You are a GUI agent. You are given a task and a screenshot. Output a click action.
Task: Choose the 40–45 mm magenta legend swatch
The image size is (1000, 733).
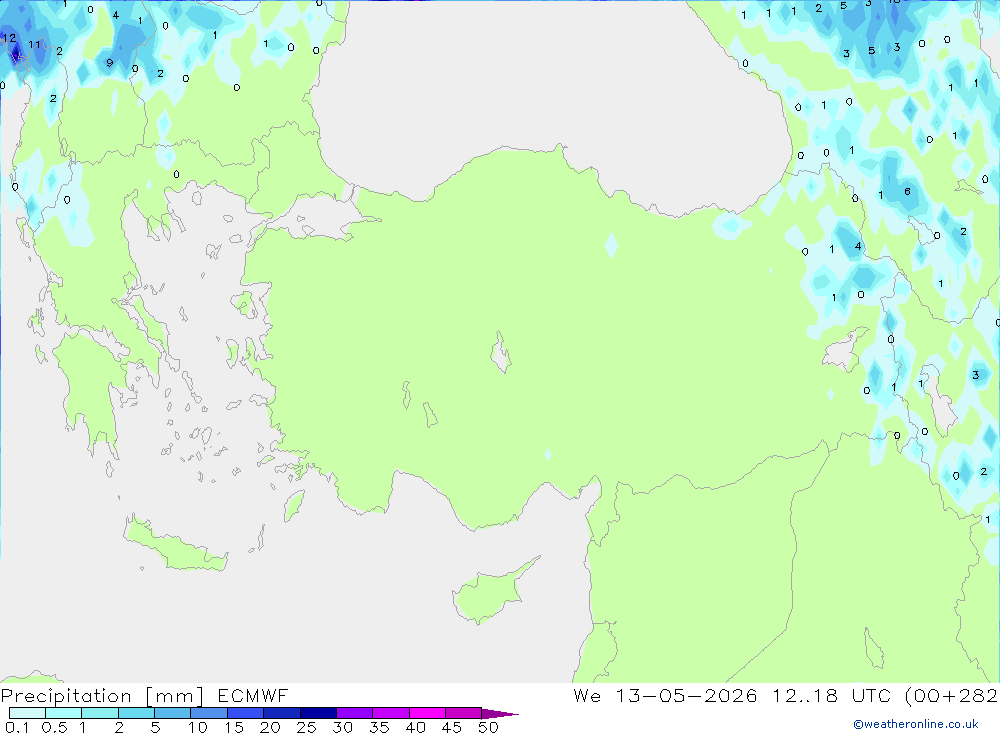pos(427,713)
